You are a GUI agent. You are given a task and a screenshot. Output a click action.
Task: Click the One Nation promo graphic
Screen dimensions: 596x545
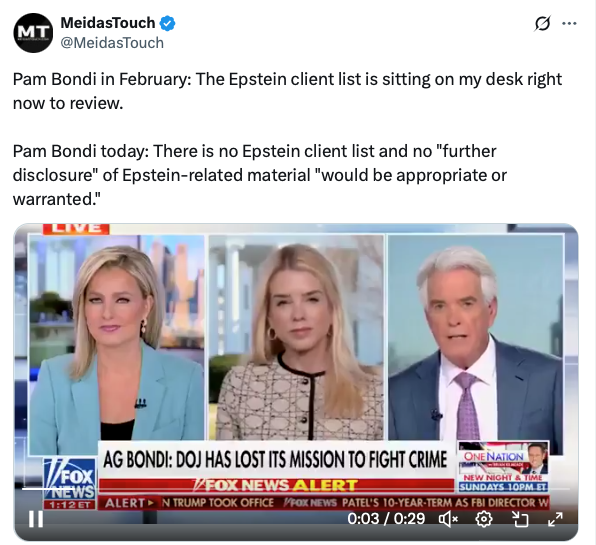coord(503,467)
